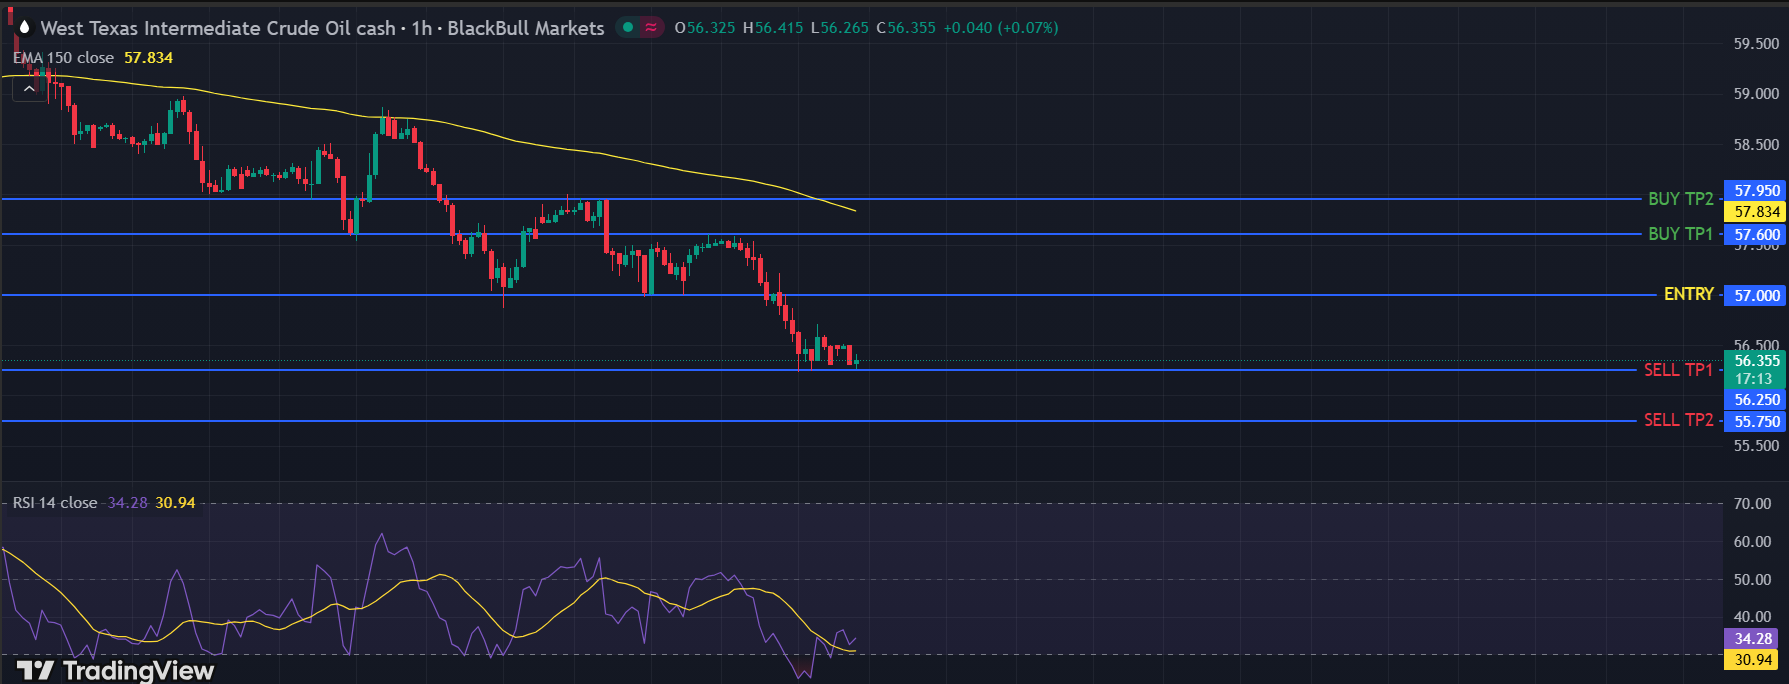Screen dimensions: 1789x684
Task: Click the pink approximate-data indicator icon
Action: point(651,27)
